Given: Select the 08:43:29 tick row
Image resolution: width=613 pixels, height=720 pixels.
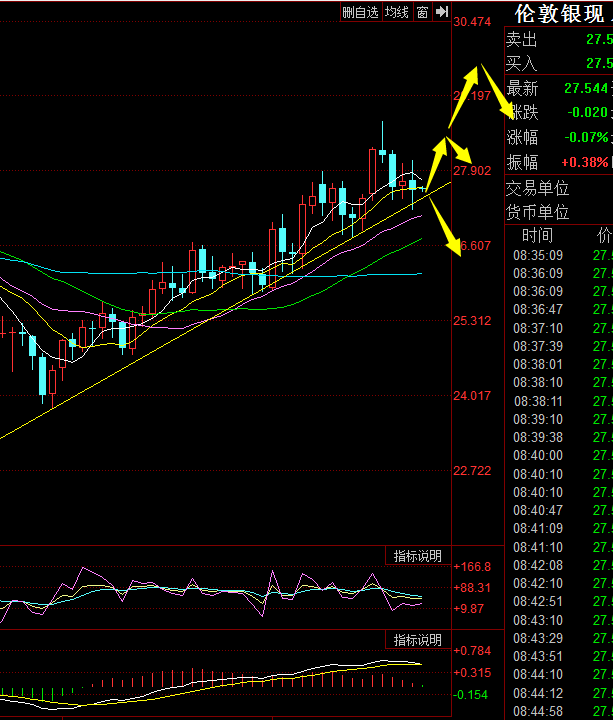Looking at the screenshot, I should click(x=563, y=638).
